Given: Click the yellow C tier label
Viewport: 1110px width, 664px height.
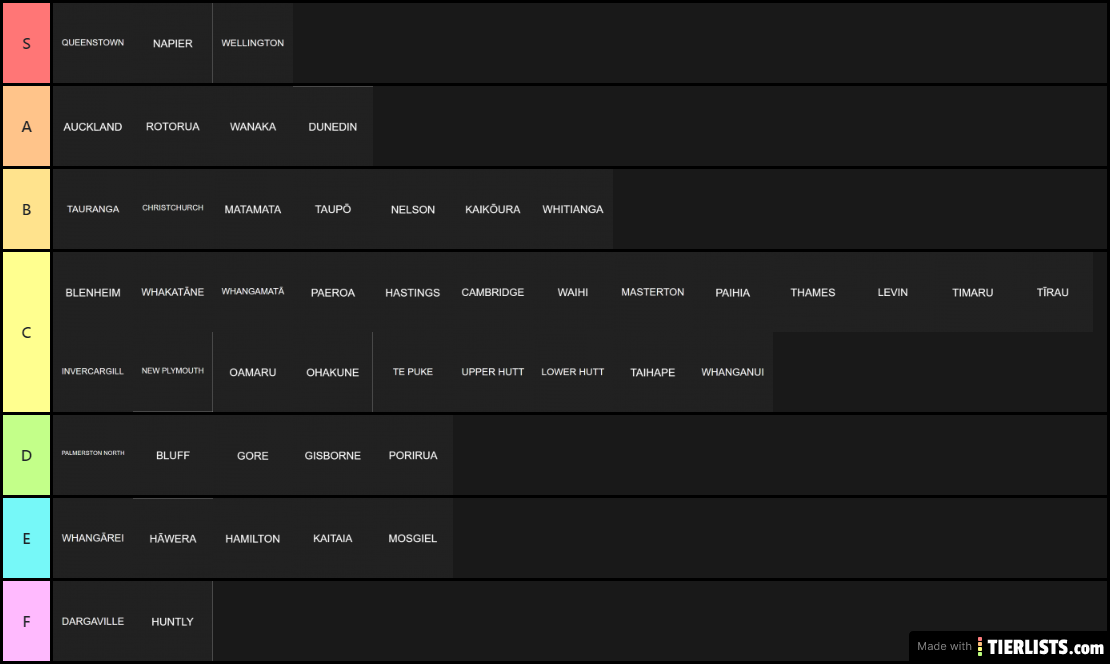Looking at the screenshot, I should coord(26,332).
